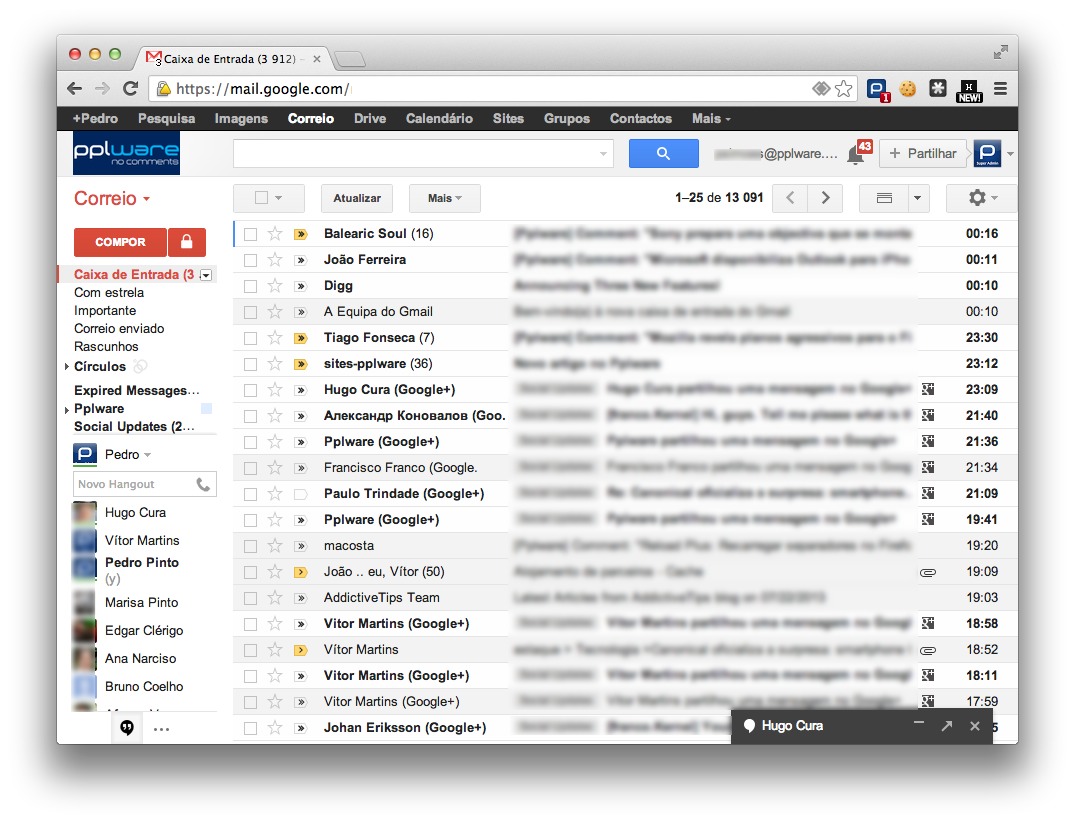Click the Pplware label color square
This screenshot has width=1075, height=823.
click(206, 409)
